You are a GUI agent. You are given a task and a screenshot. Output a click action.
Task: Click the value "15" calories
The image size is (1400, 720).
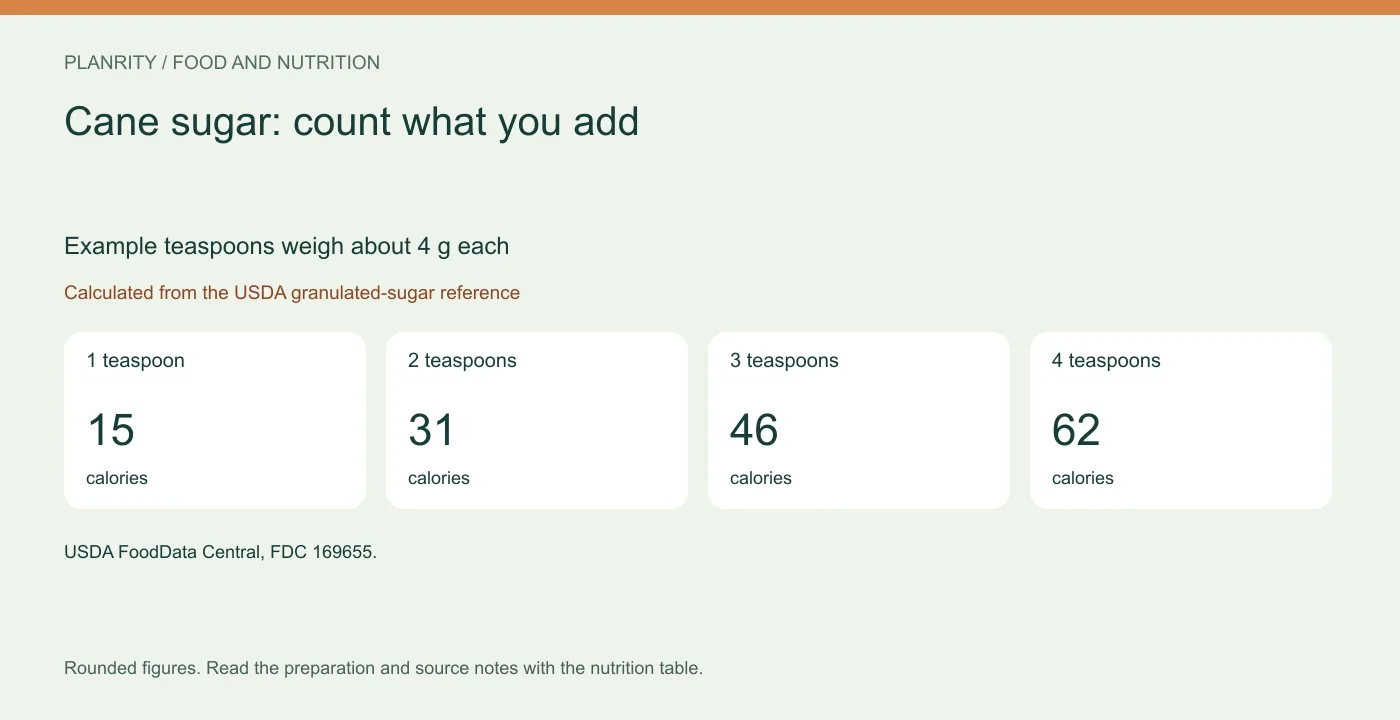pyautogui.click(x=110, y=430)
